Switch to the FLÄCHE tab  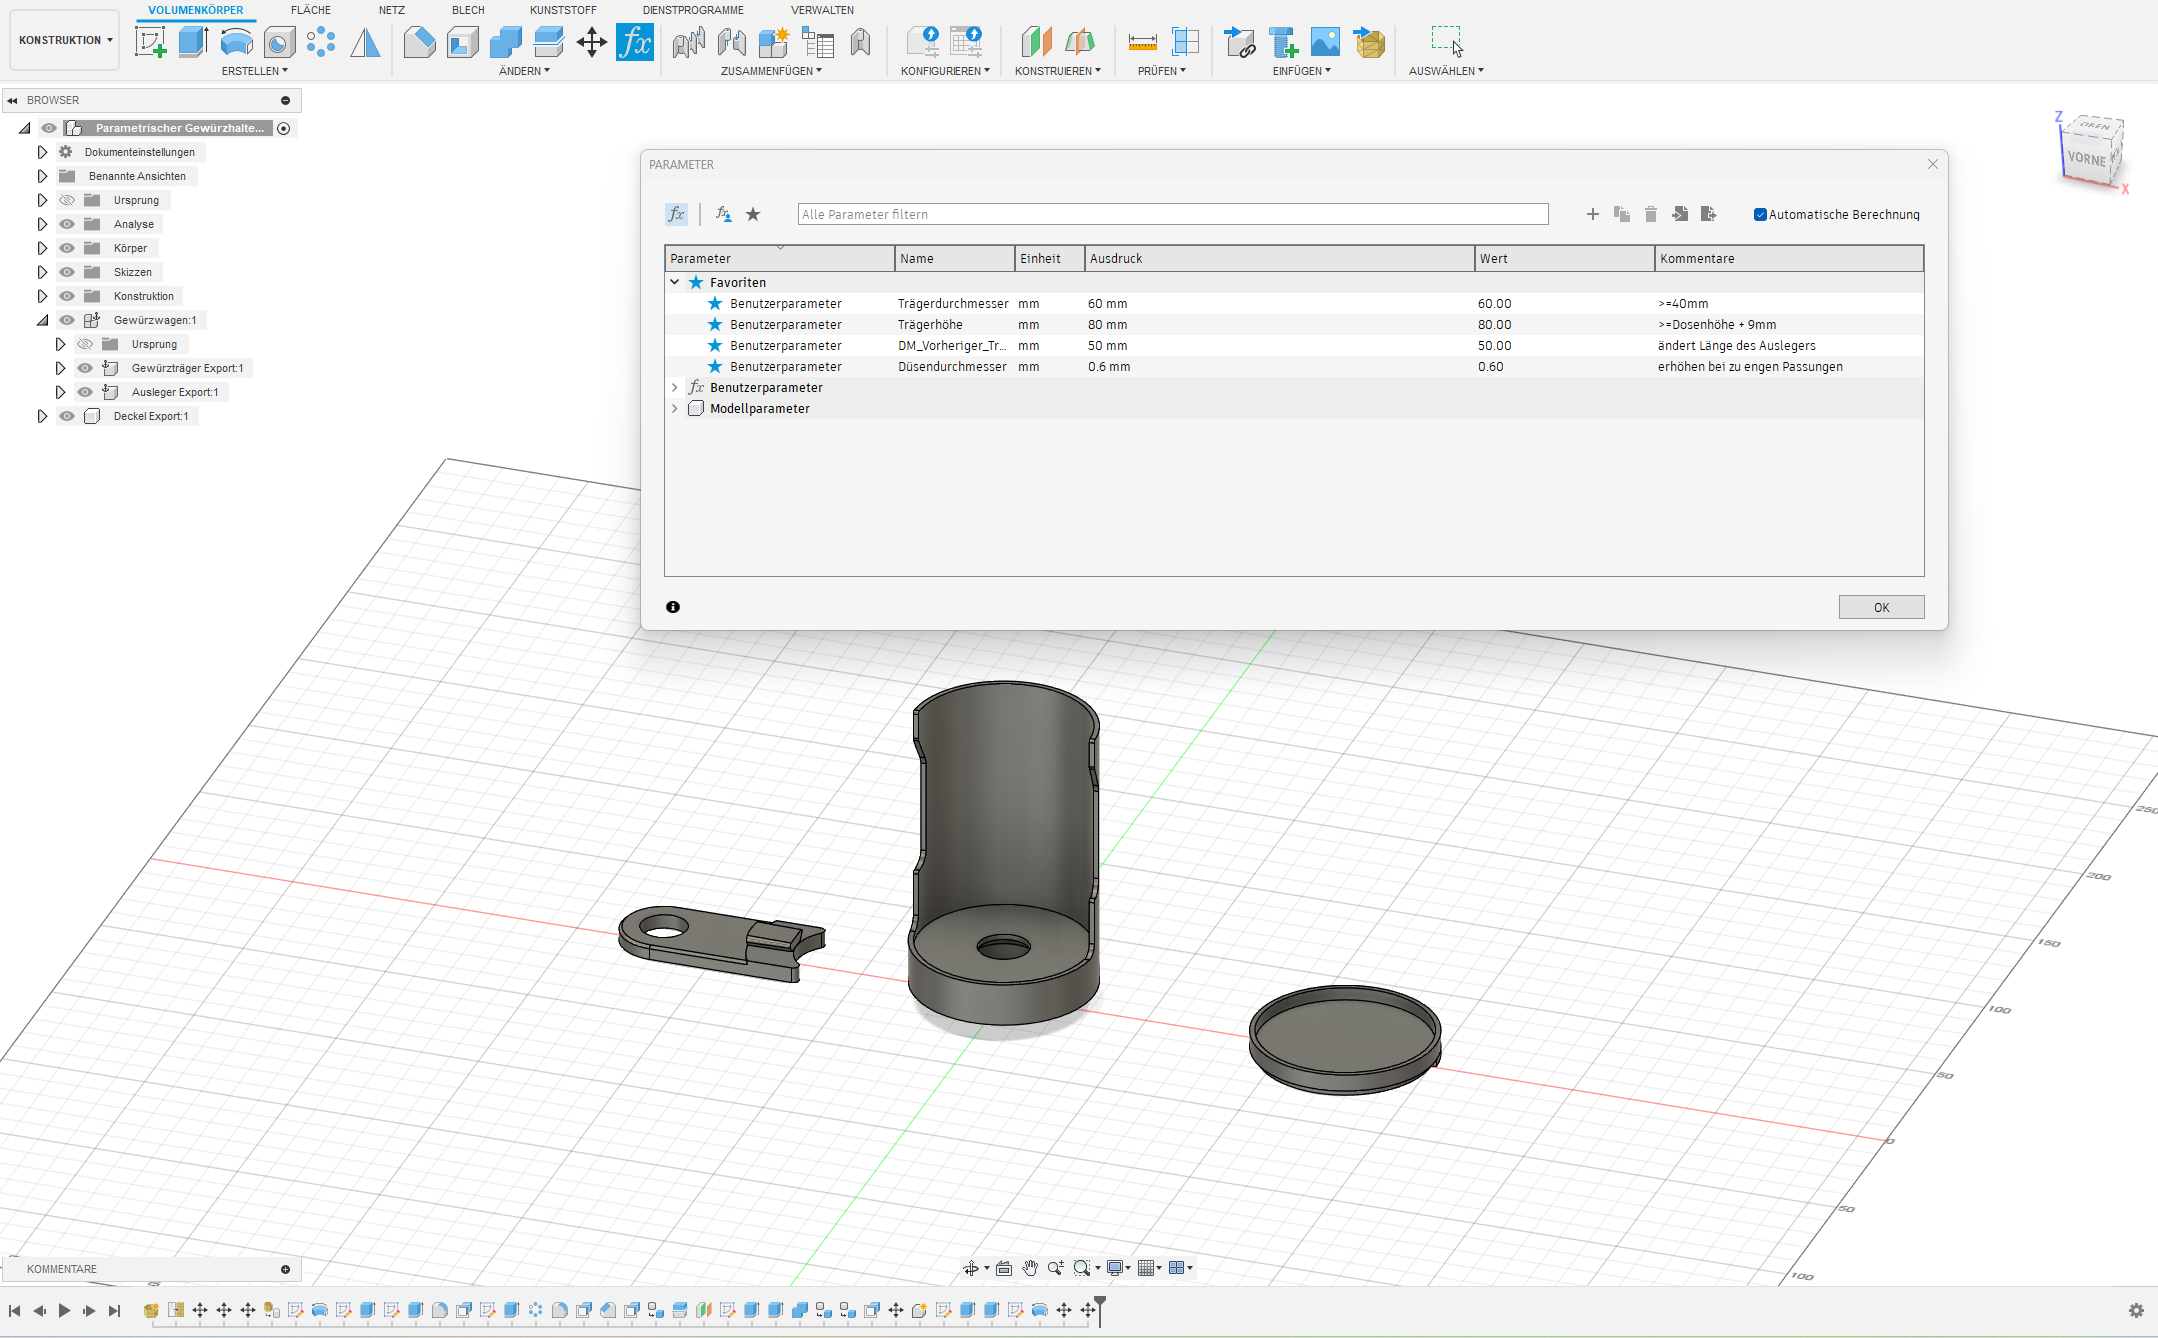(x=311, y=10)
